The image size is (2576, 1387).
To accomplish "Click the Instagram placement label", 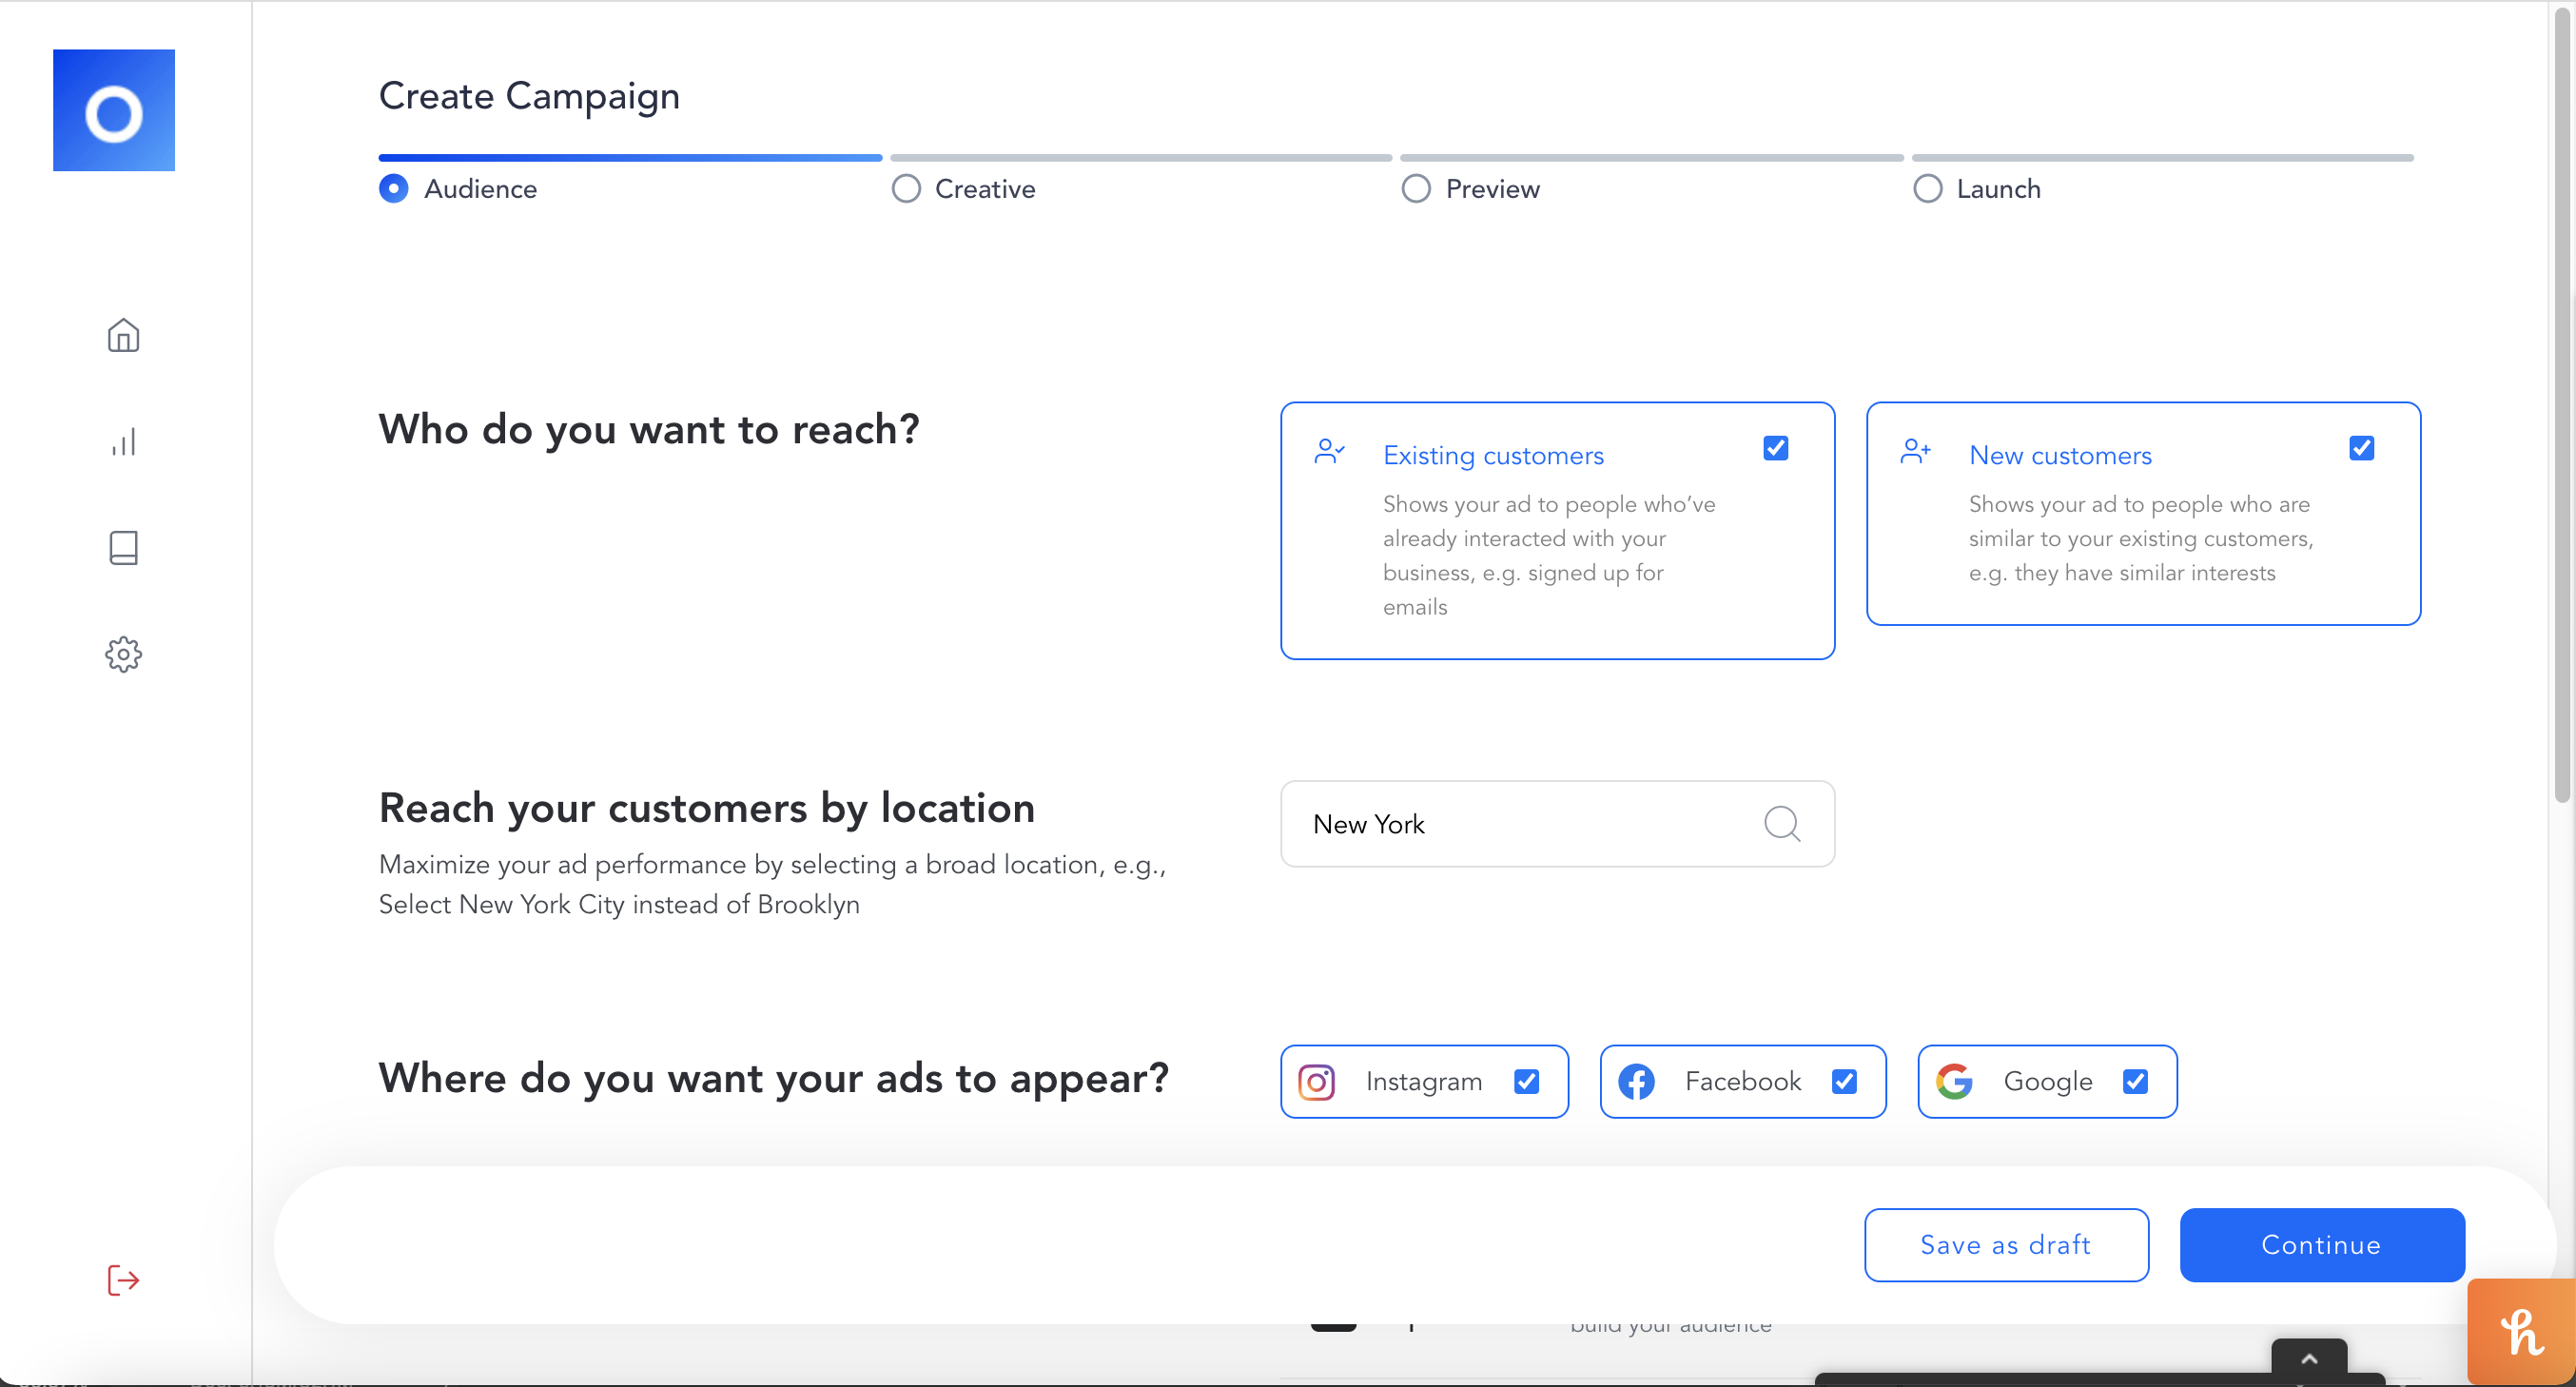I will [x=1424, y=1082].
